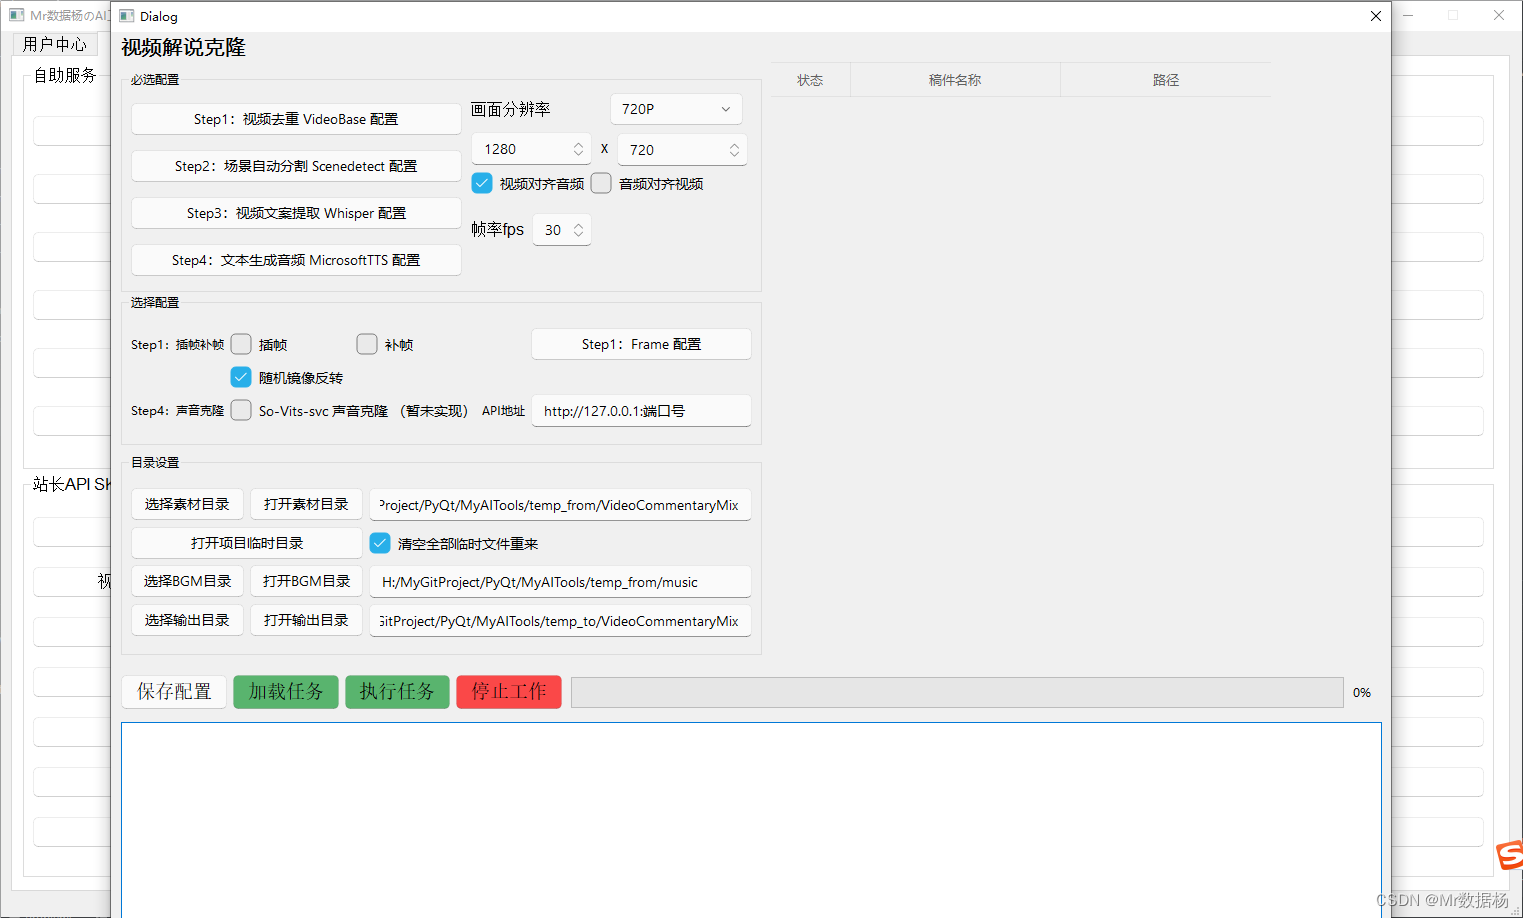Viewport: 1523px width, 918px height.
Task: Click the Dialog window title icon
Action: pyautogui.click(x=127, y=16)
